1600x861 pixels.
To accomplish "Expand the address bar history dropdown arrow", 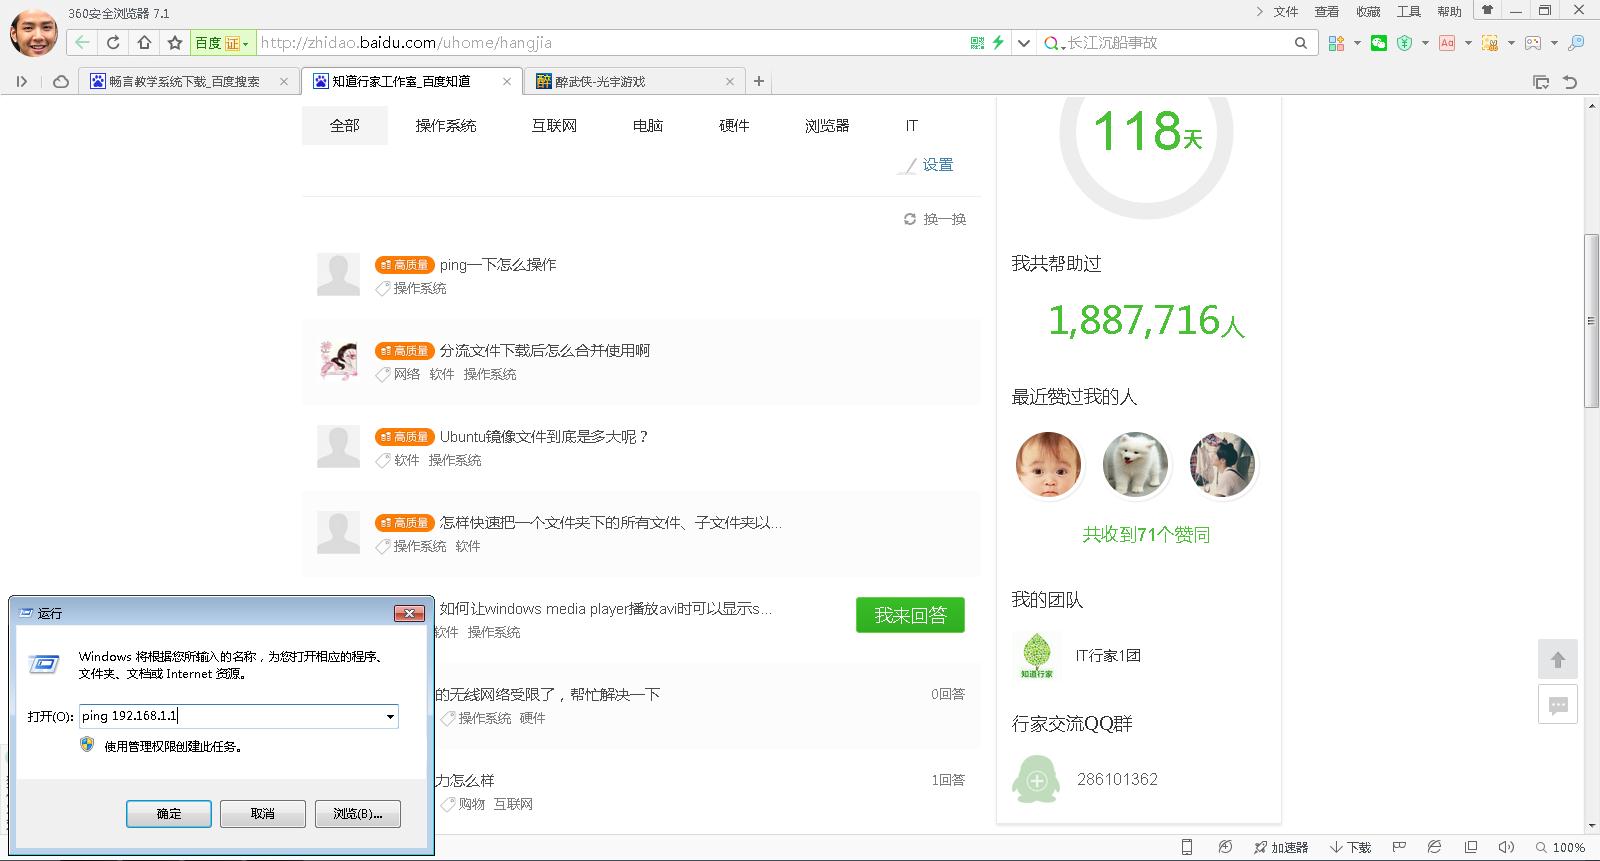I will click(1023, 43).
